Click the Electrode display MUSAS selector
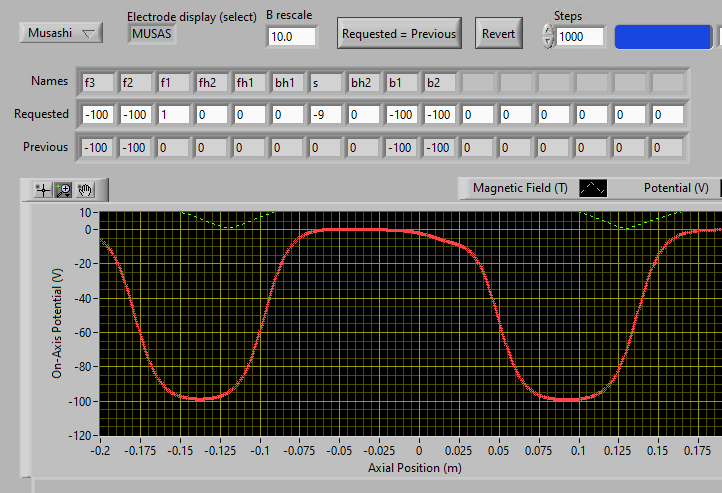 150,34
